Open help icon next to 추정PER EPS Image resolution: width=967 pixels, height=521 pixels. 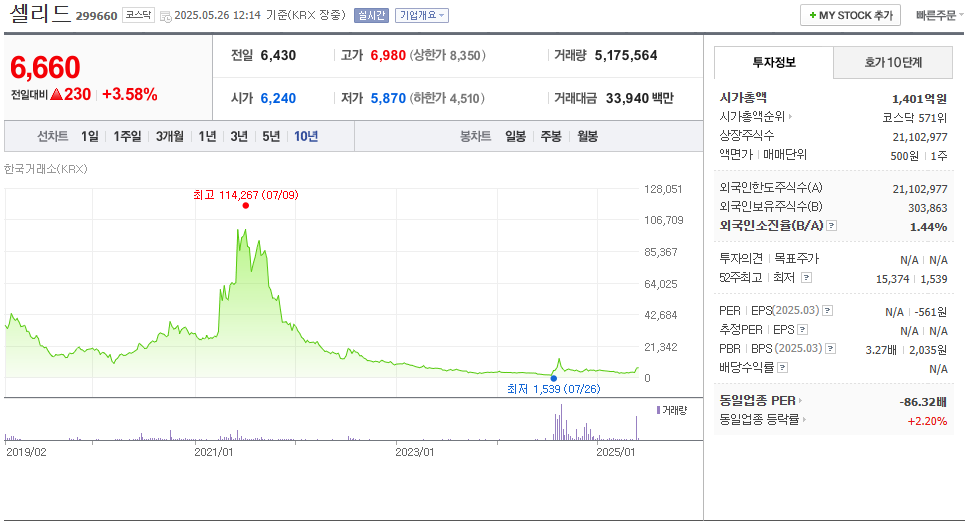tap(802, 330)
